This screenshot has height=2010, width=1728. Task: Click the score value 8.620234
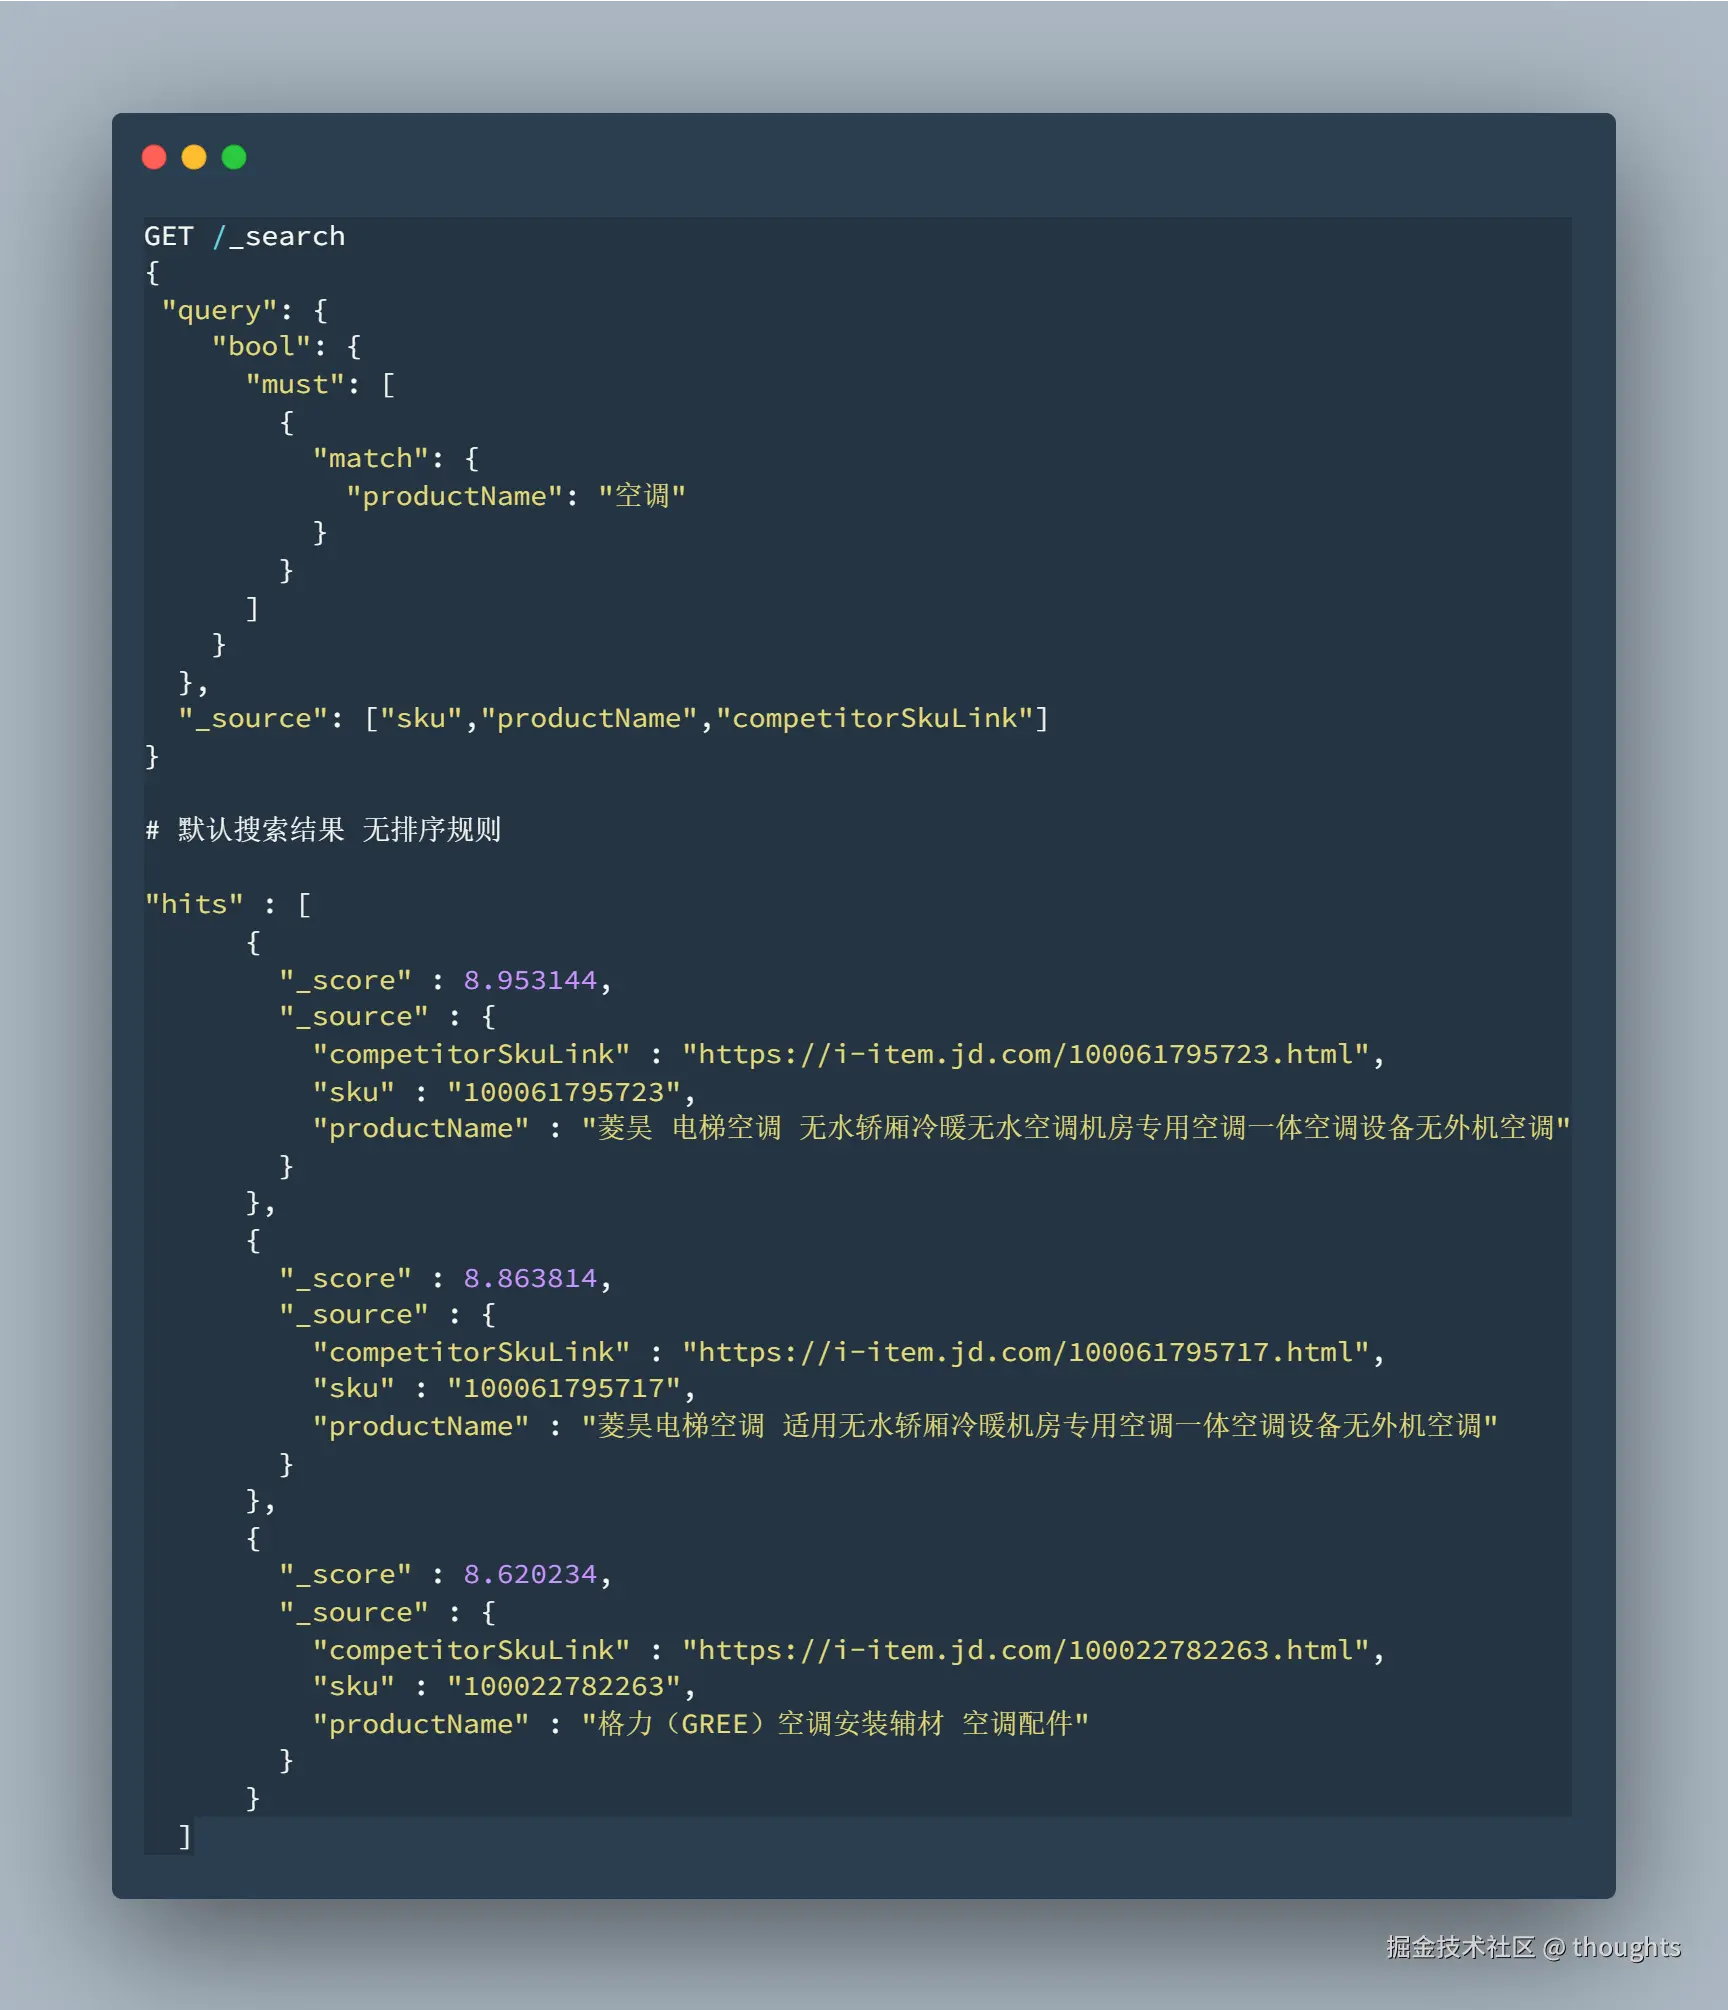(530, 1575)
